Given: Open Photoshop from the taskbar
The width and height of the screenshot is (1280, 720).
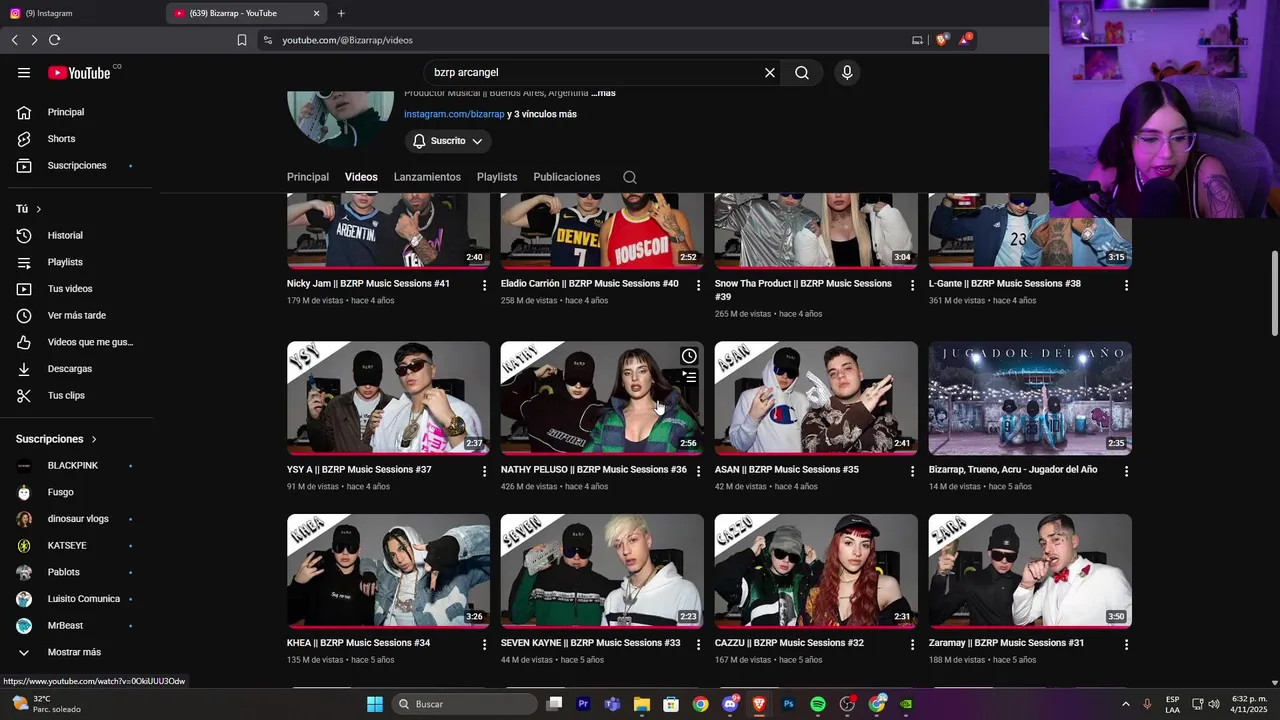Looking at the screenshot, I should pos(788,704).
